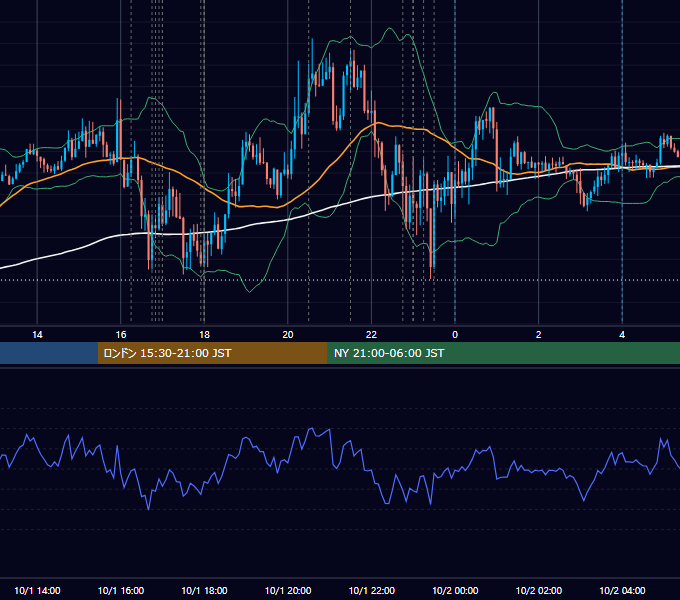Click the 22 hour axis label
The width and height of the screenshot is (680, 600).
coord(371,335)
